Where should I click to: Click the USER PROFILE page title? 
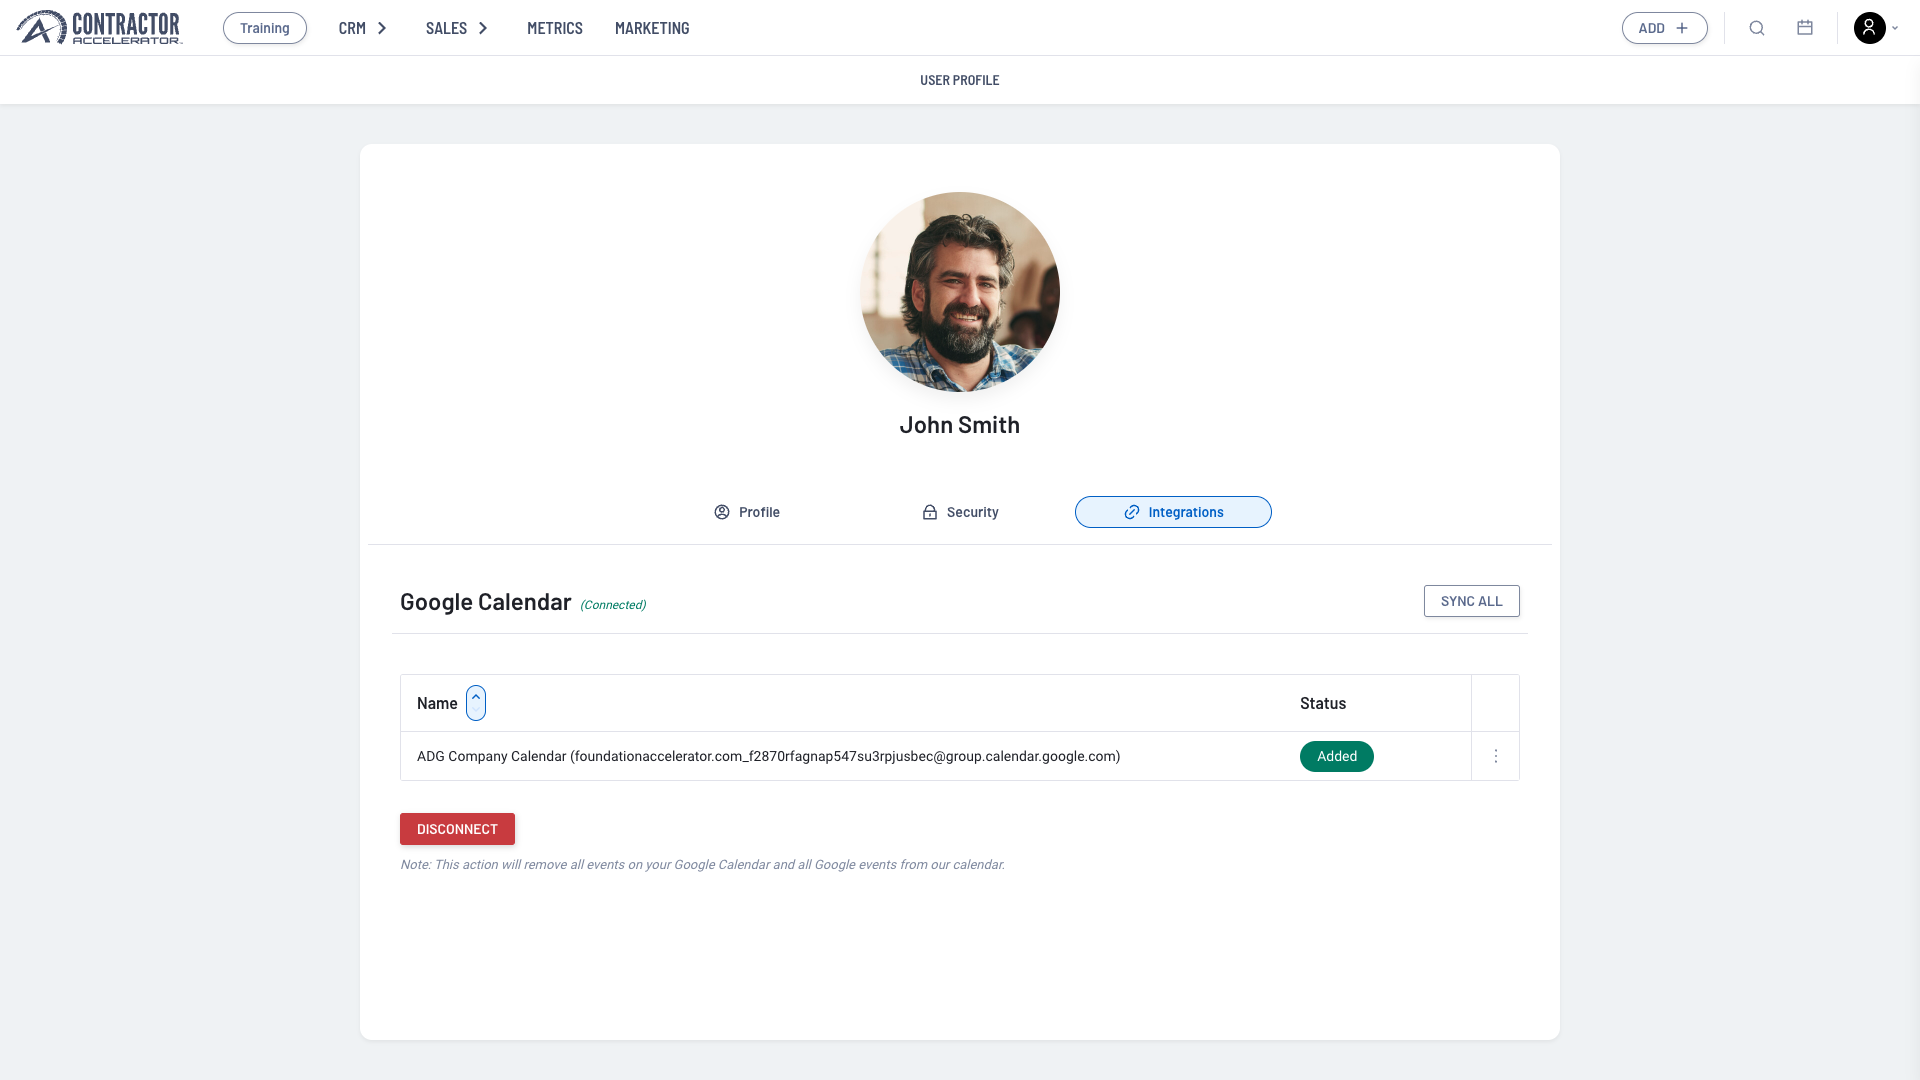[960, 80]
